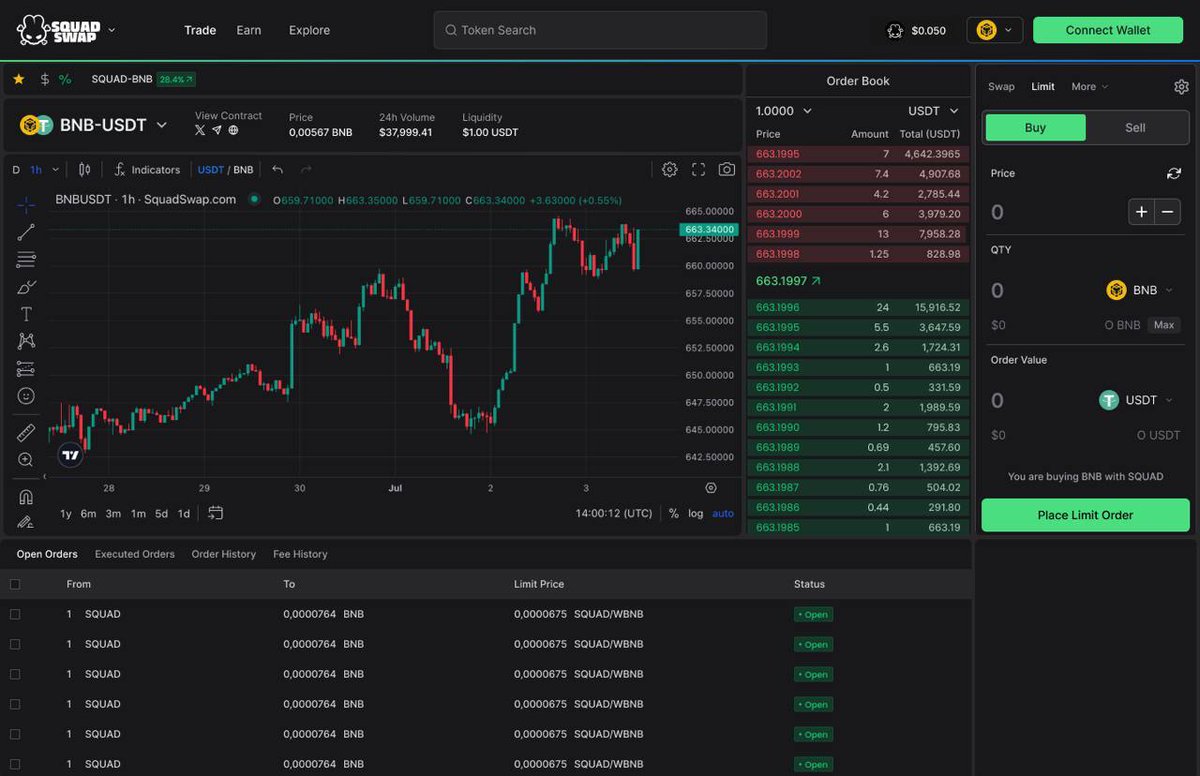Open swap panel settings gear

click(1181, 87)
